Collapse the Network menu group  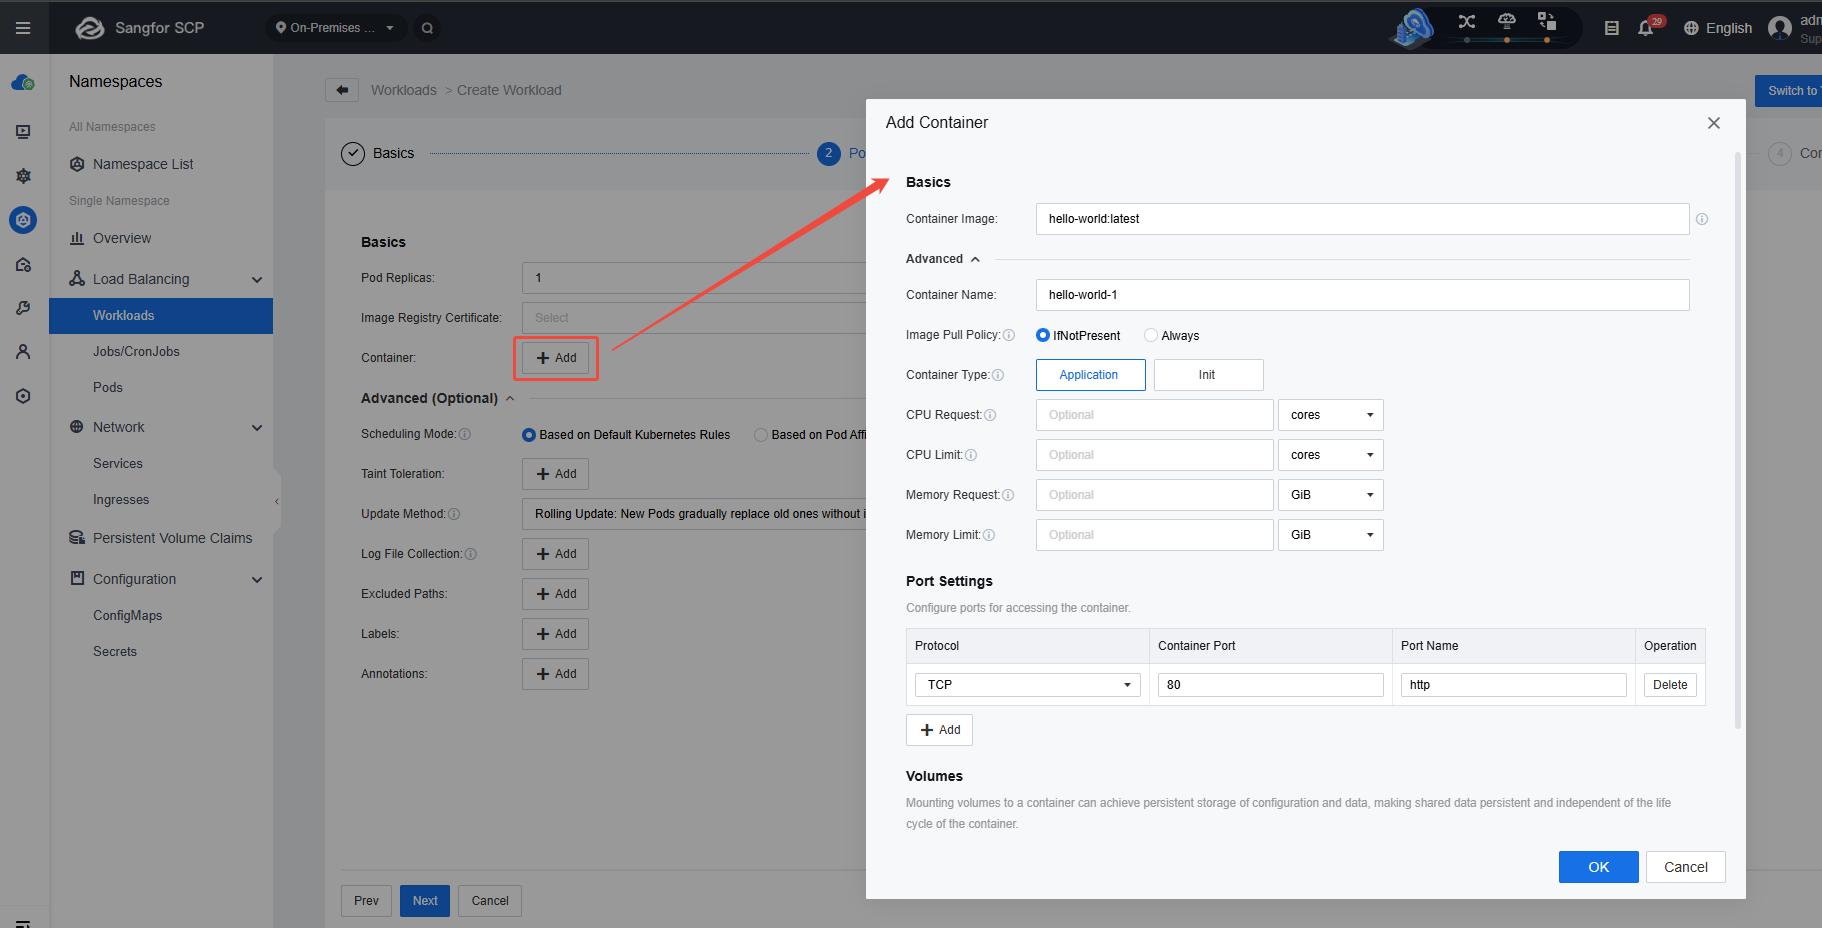coord(257,428)
